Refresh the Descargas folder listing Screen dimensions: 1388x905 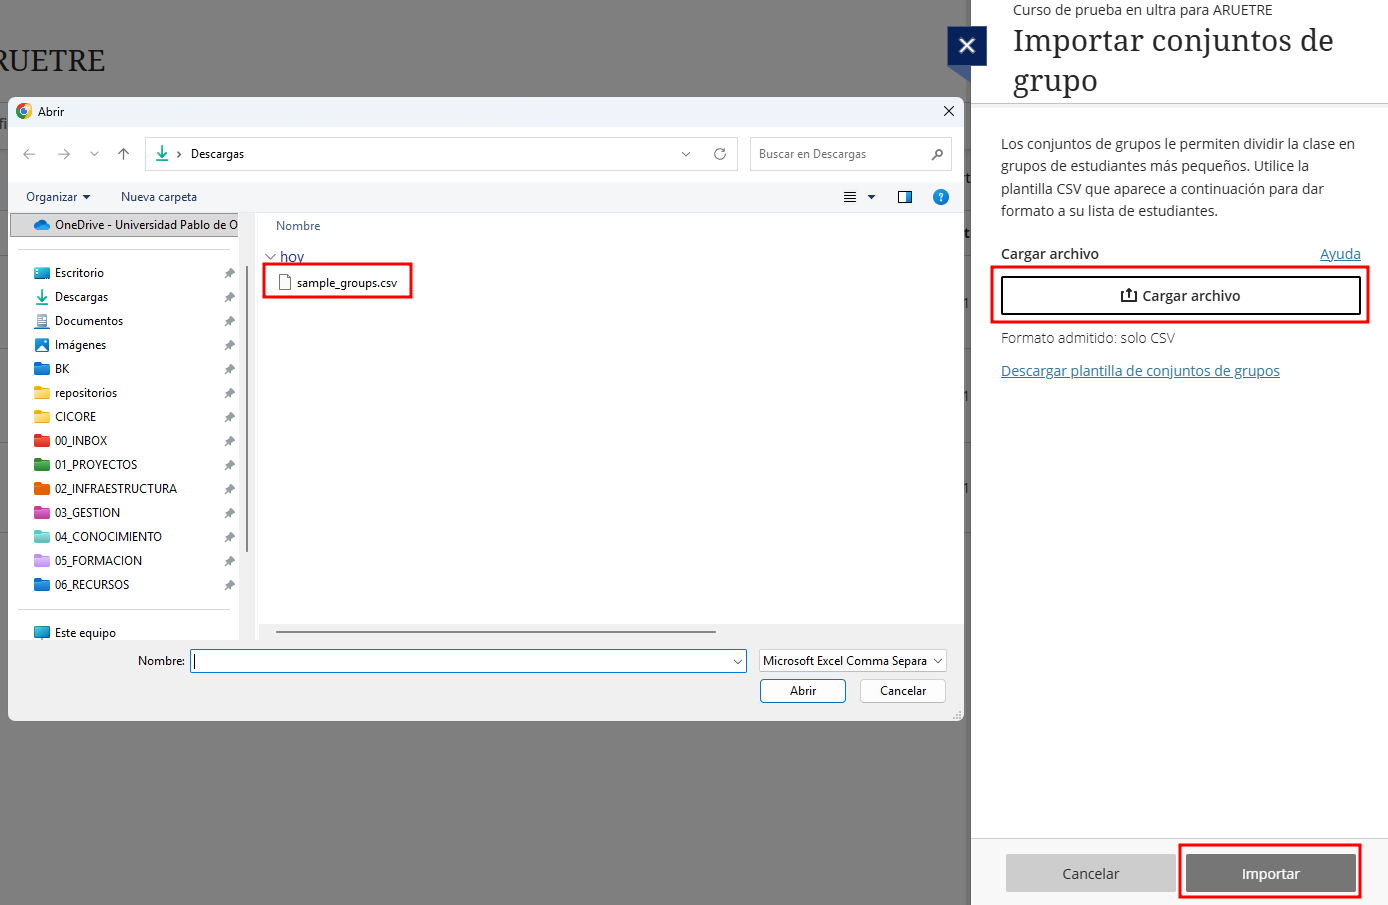pos(719,154)
